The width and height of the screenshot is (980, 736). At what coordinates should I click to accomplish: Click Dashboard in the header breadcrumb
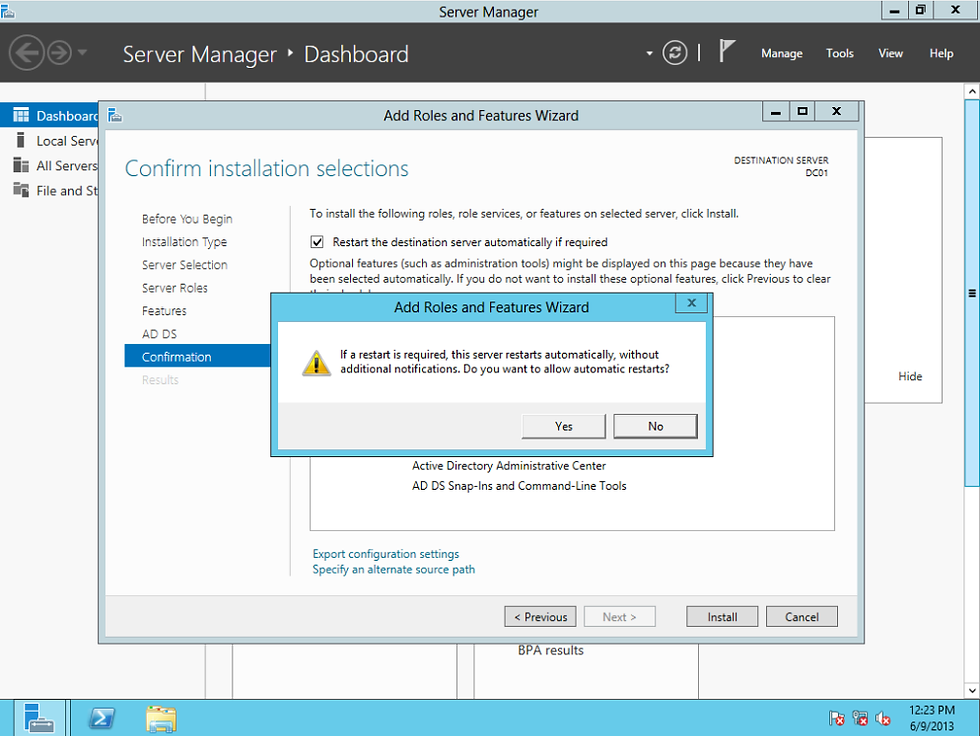click(x=356, y=54)
